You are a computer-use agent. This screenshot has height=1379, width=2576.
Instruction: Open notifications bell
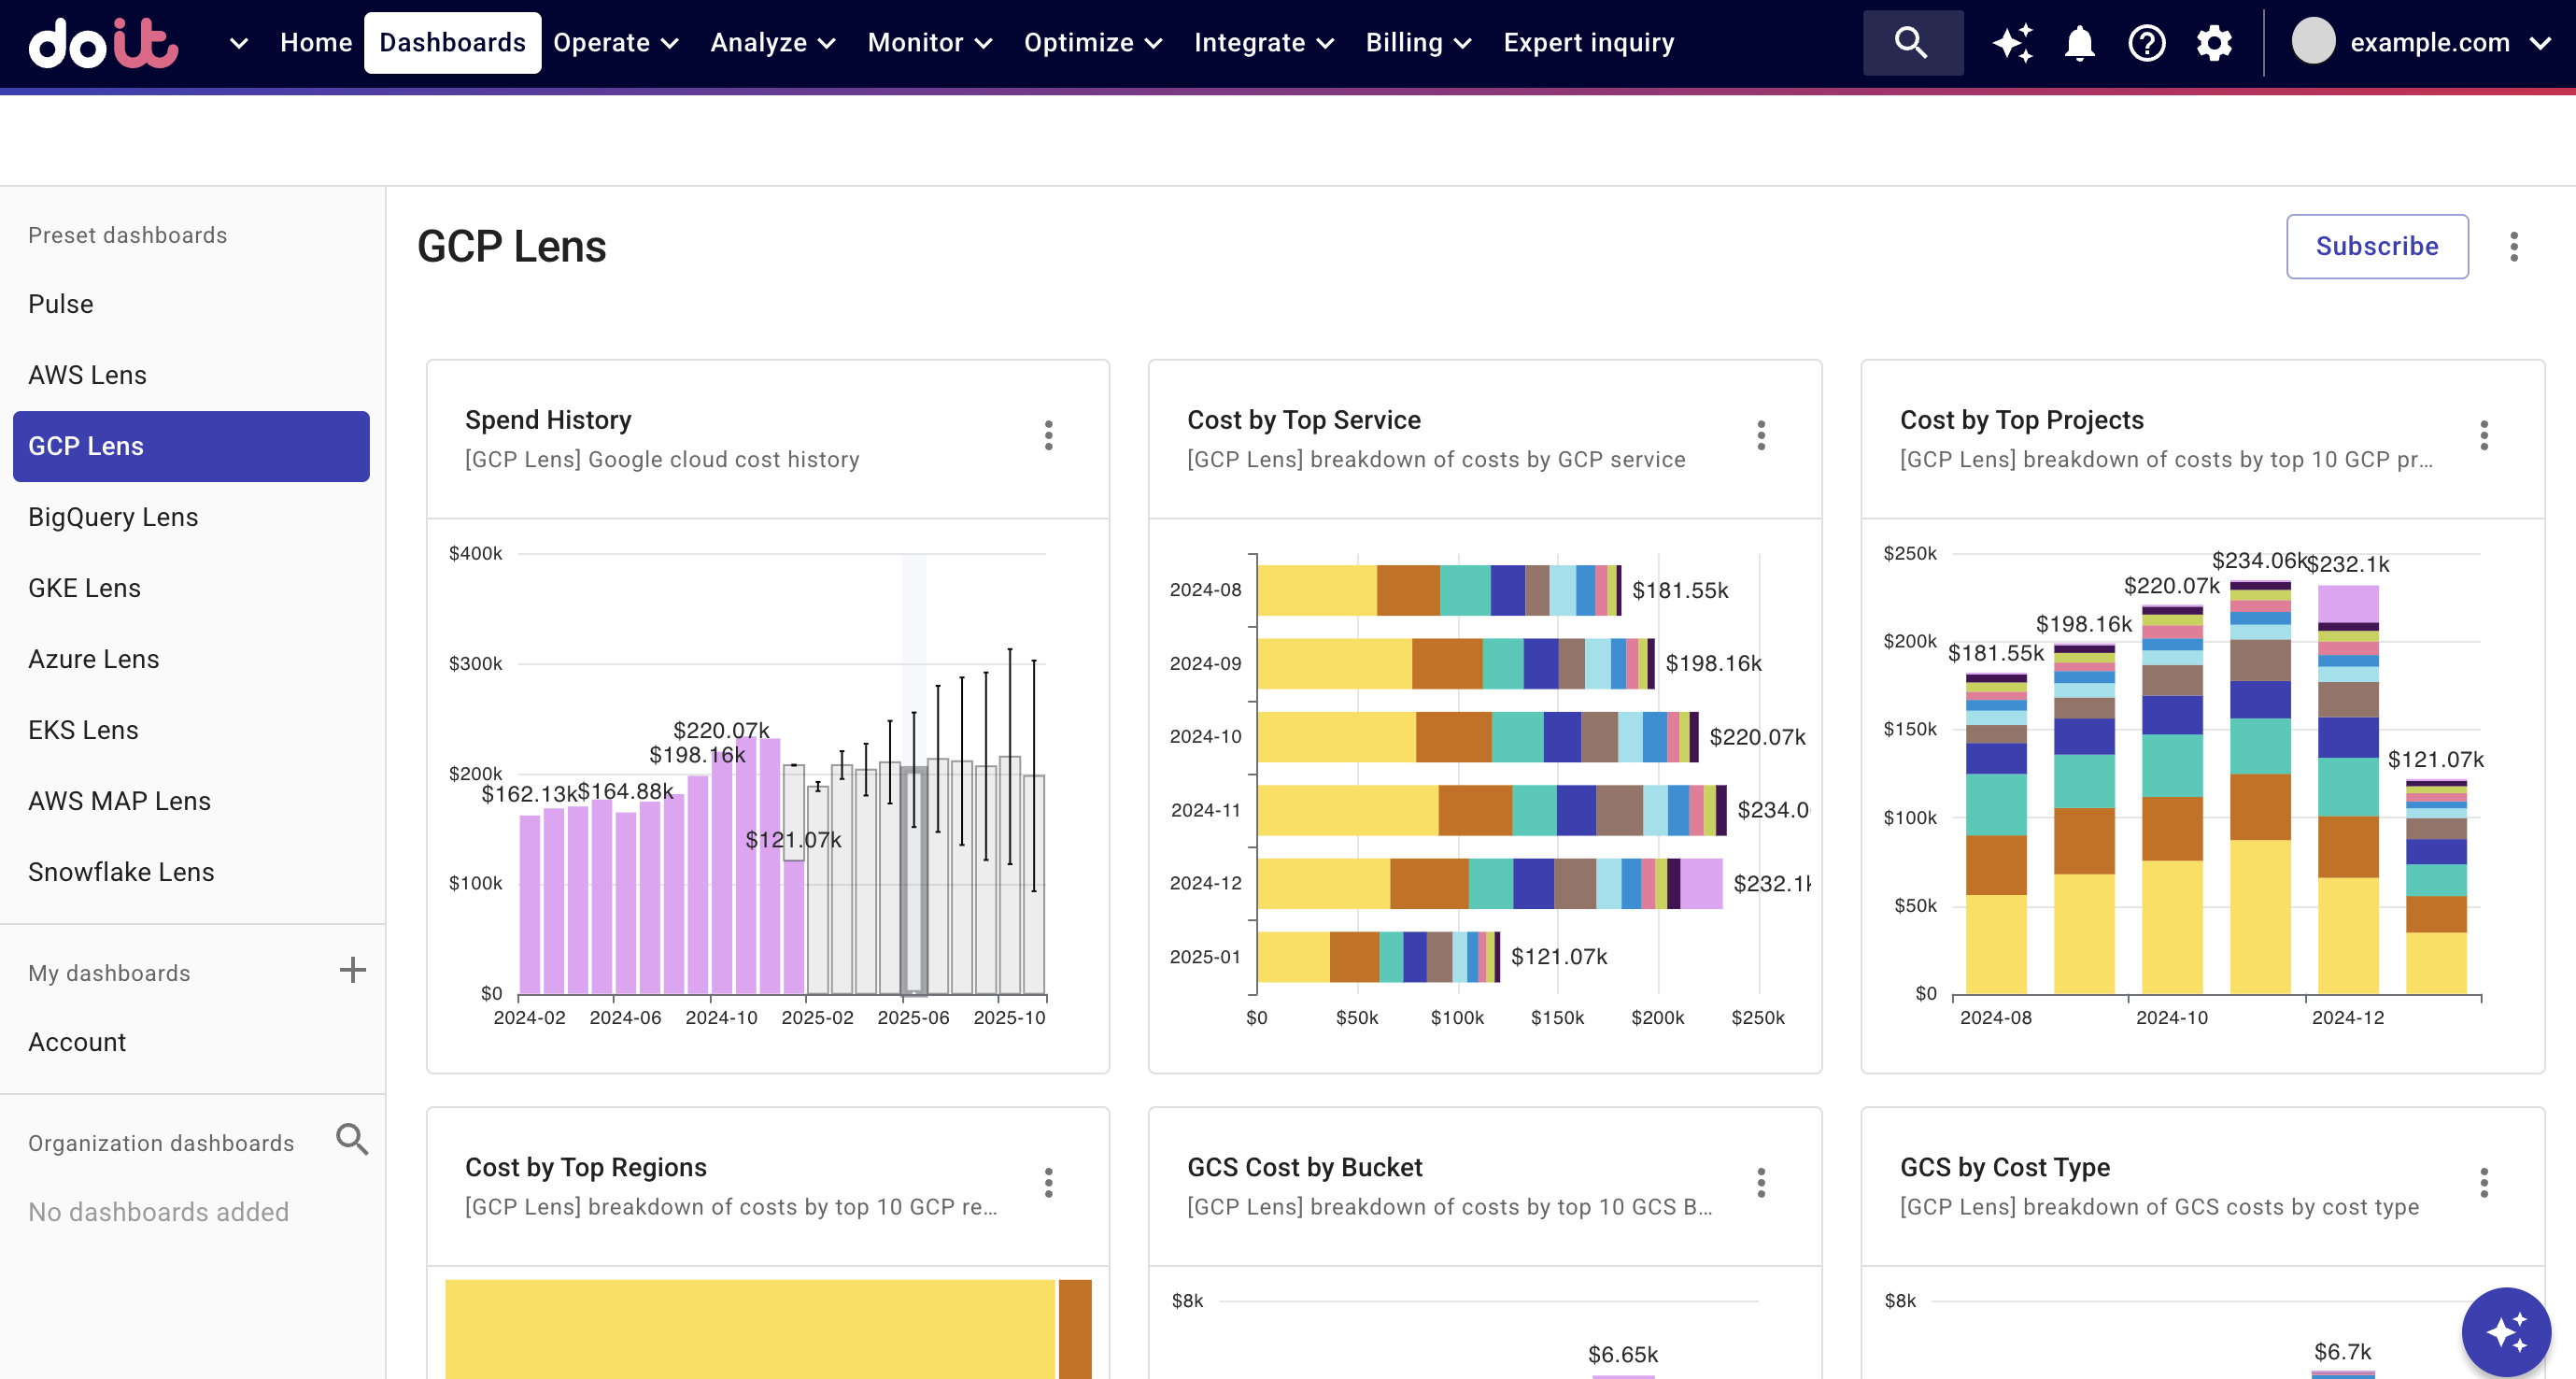tap(2080, 43)
